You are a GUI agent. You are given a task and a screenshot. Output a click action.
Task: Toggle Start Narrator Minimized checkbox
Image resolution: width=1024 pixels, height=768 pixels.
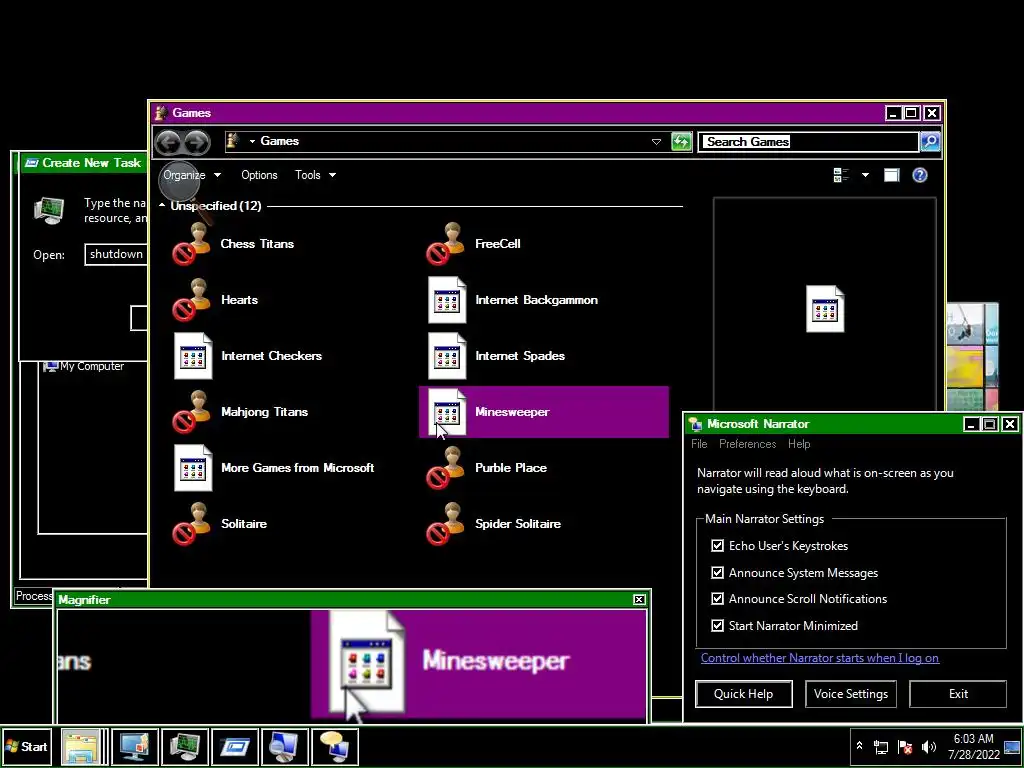pos(718,626)
